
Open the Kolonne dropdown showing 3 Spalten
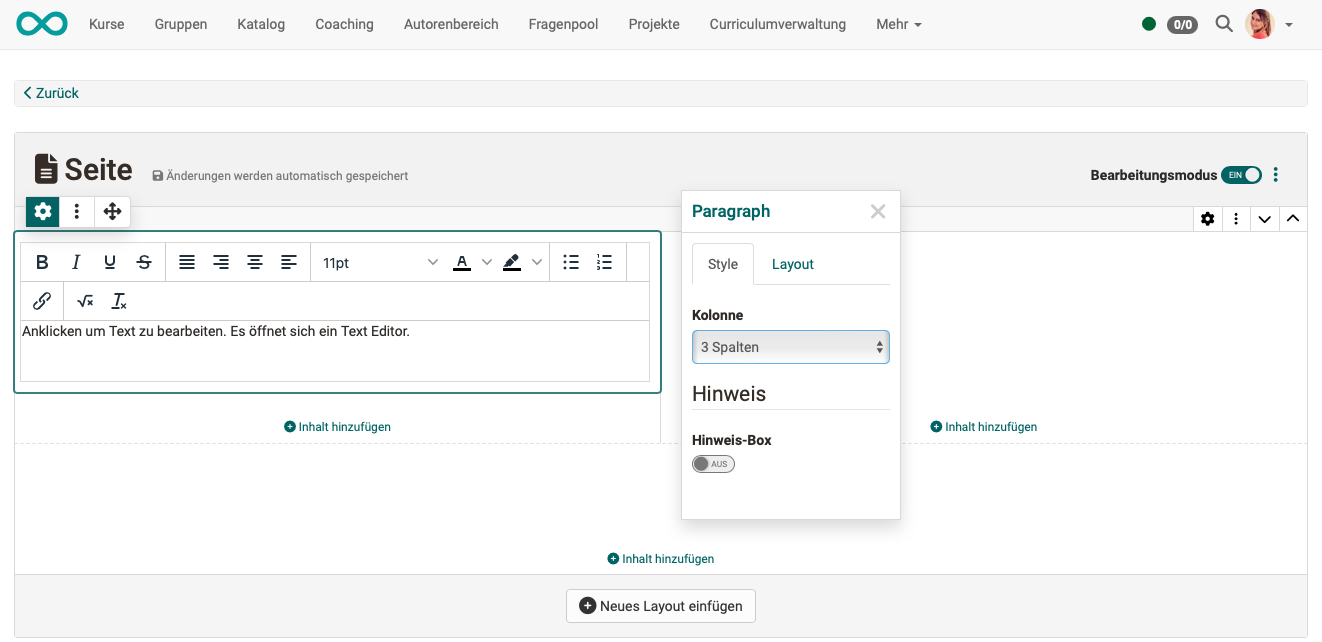tap(790, 347)
